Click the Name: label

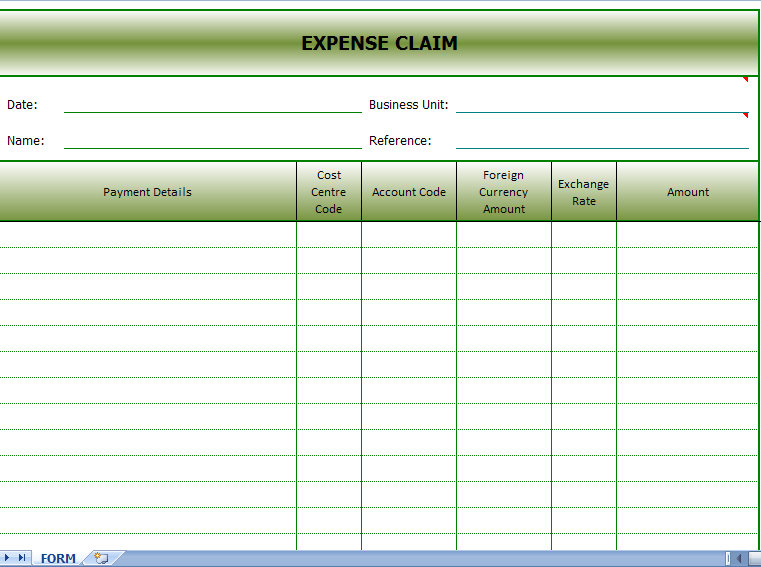[x=25, y=140]
